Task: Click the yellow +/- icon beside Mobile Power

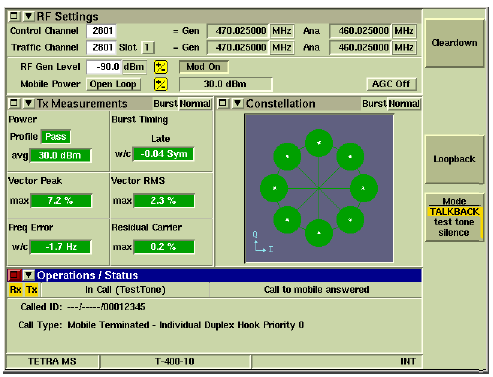Action: [160, 84]
